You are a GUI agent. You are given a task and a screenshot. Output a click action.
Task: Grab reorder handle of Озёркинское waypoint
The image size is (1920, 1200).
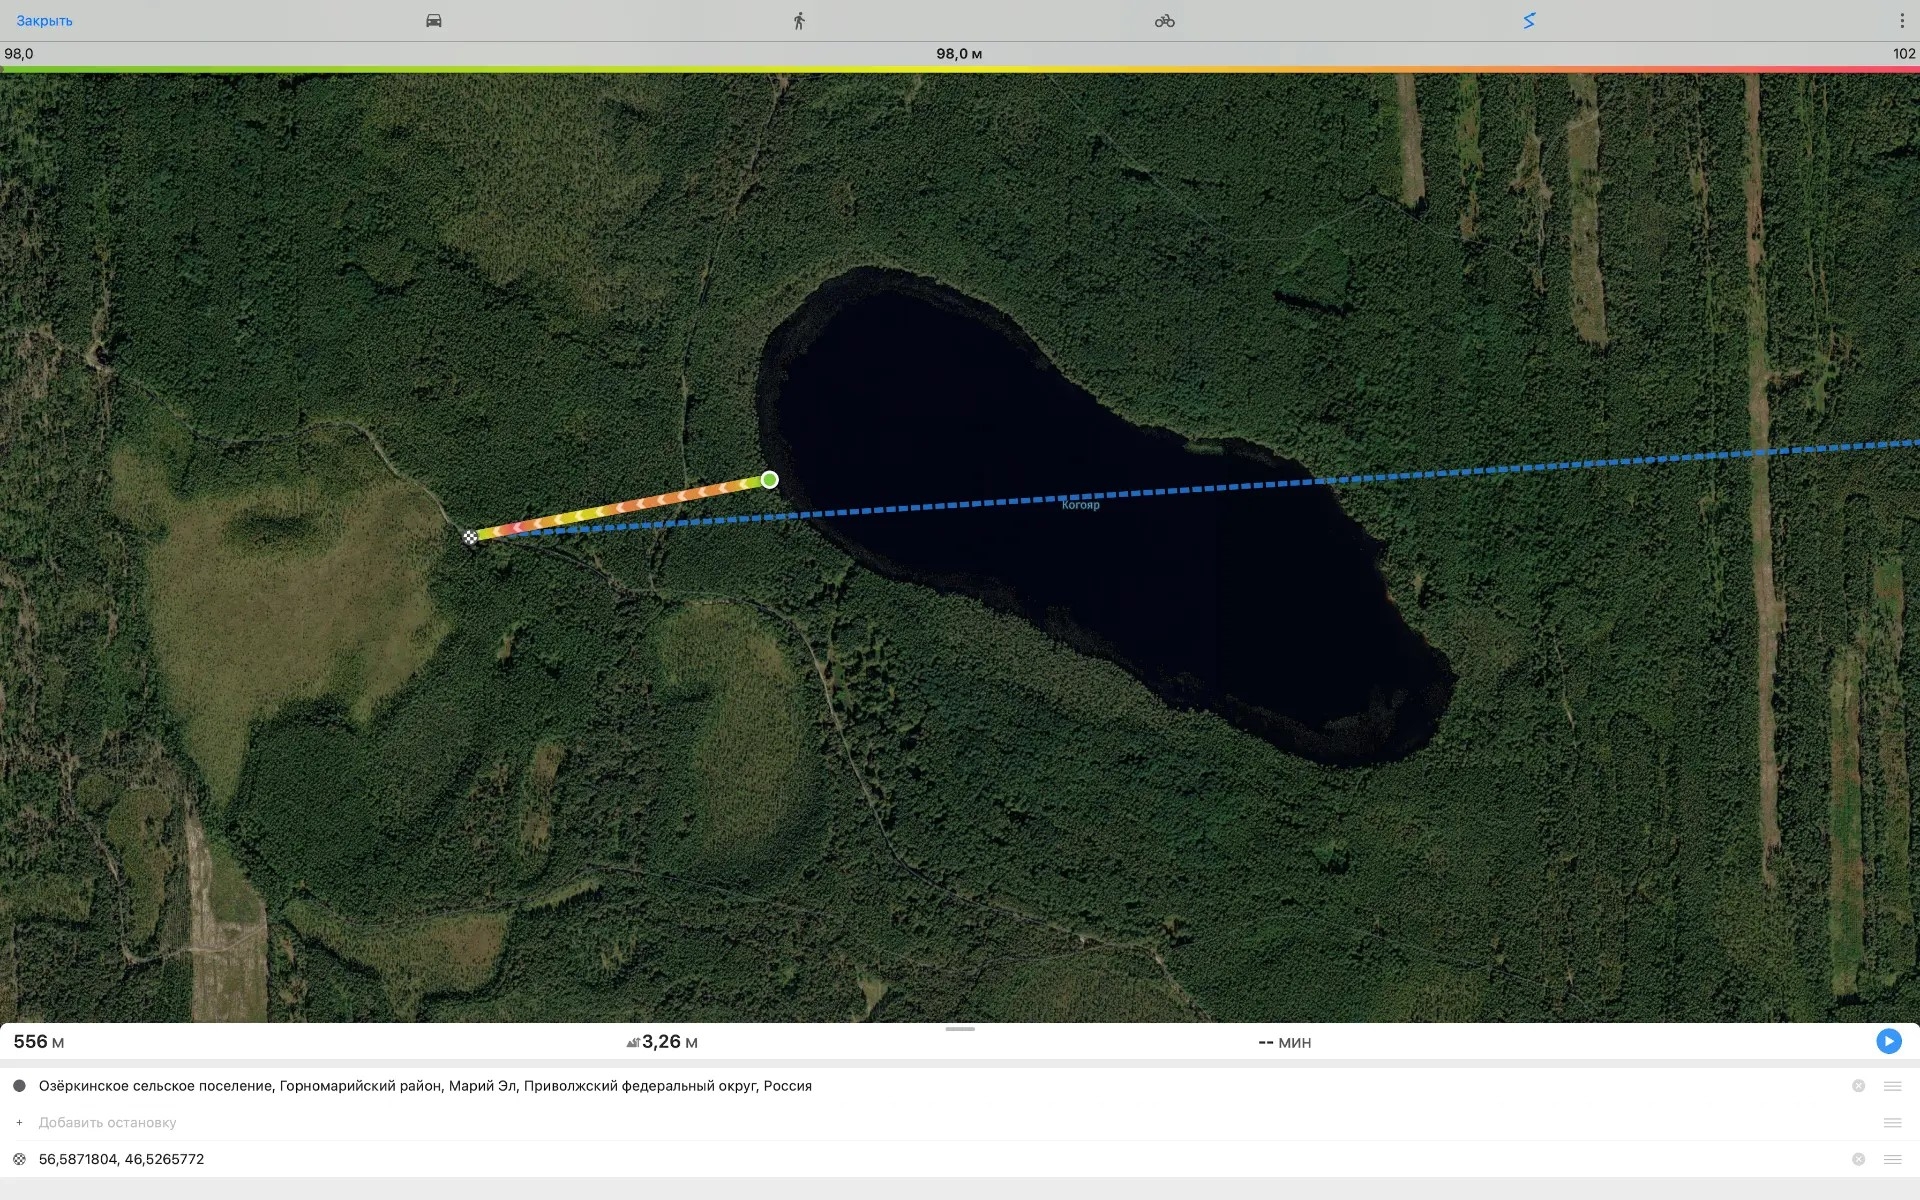1892,1086
